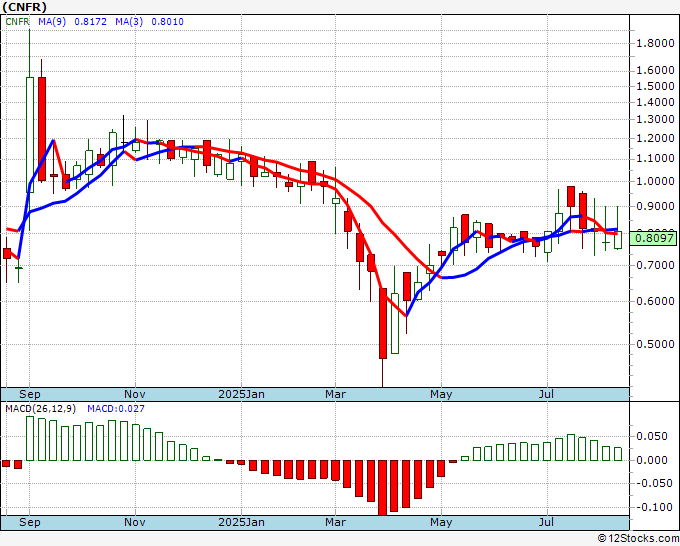Click the 1.8000 price axis label
Image resolution: width=680 pixels, height=546 pixels.
[655, 43]
